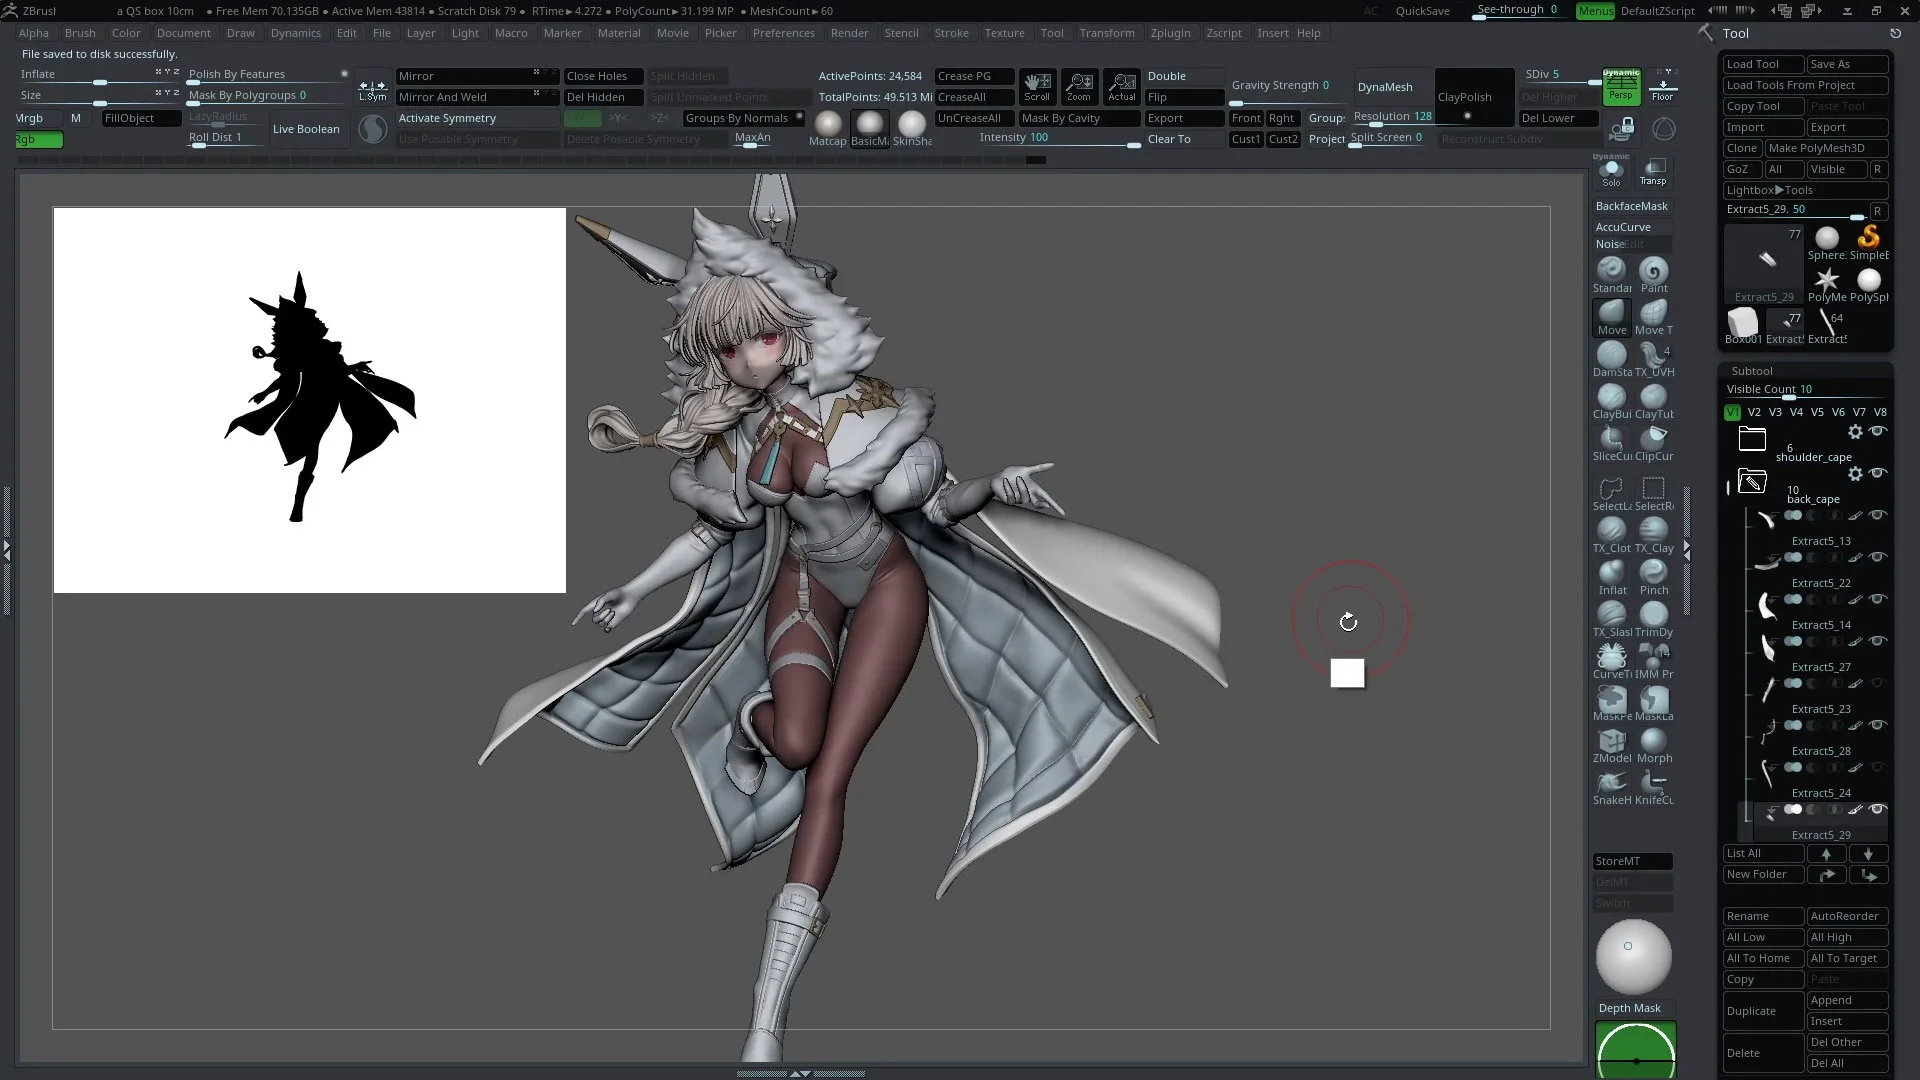Image resolution: width=1920 pixels, height=1080 pixels.
Task: Adjust DynaMesh Resolution slider
Action: (1392, 118)
